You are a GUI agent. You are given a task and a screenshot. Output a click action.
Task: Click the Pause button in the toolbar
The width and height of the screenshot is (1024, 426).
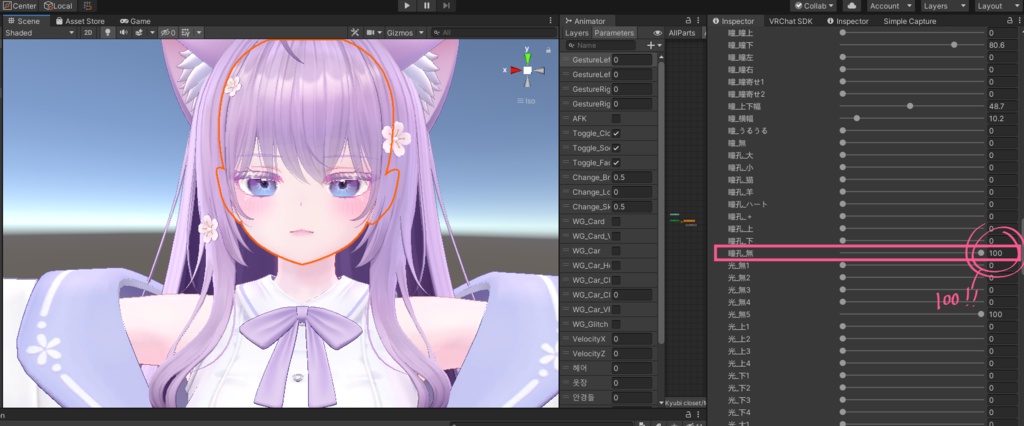tap(426, 6)
